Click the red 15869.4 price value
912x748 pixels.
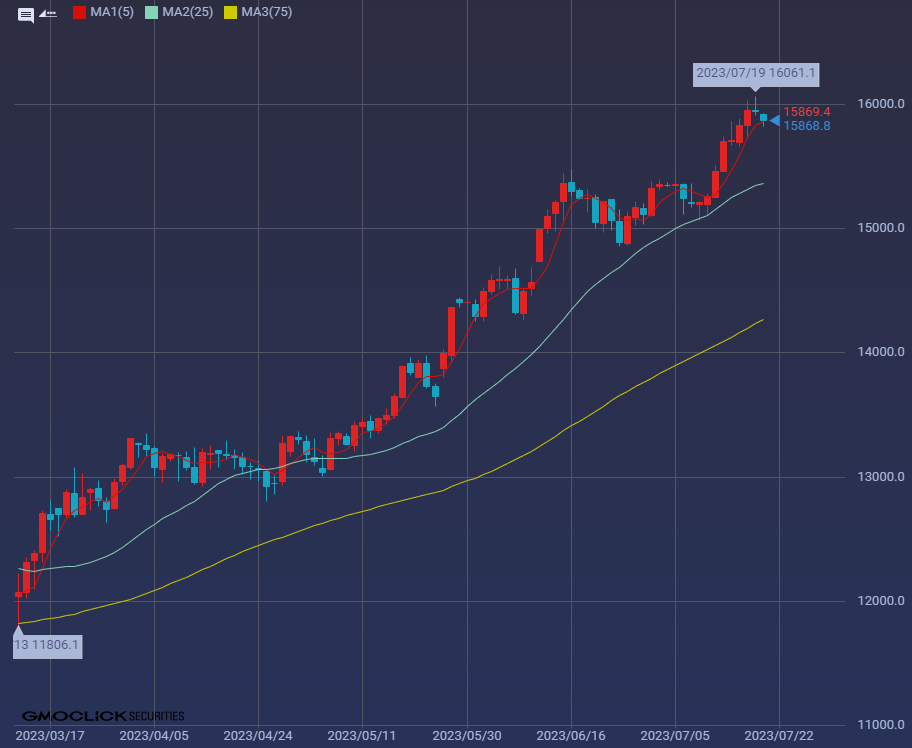tap(806, 112)
